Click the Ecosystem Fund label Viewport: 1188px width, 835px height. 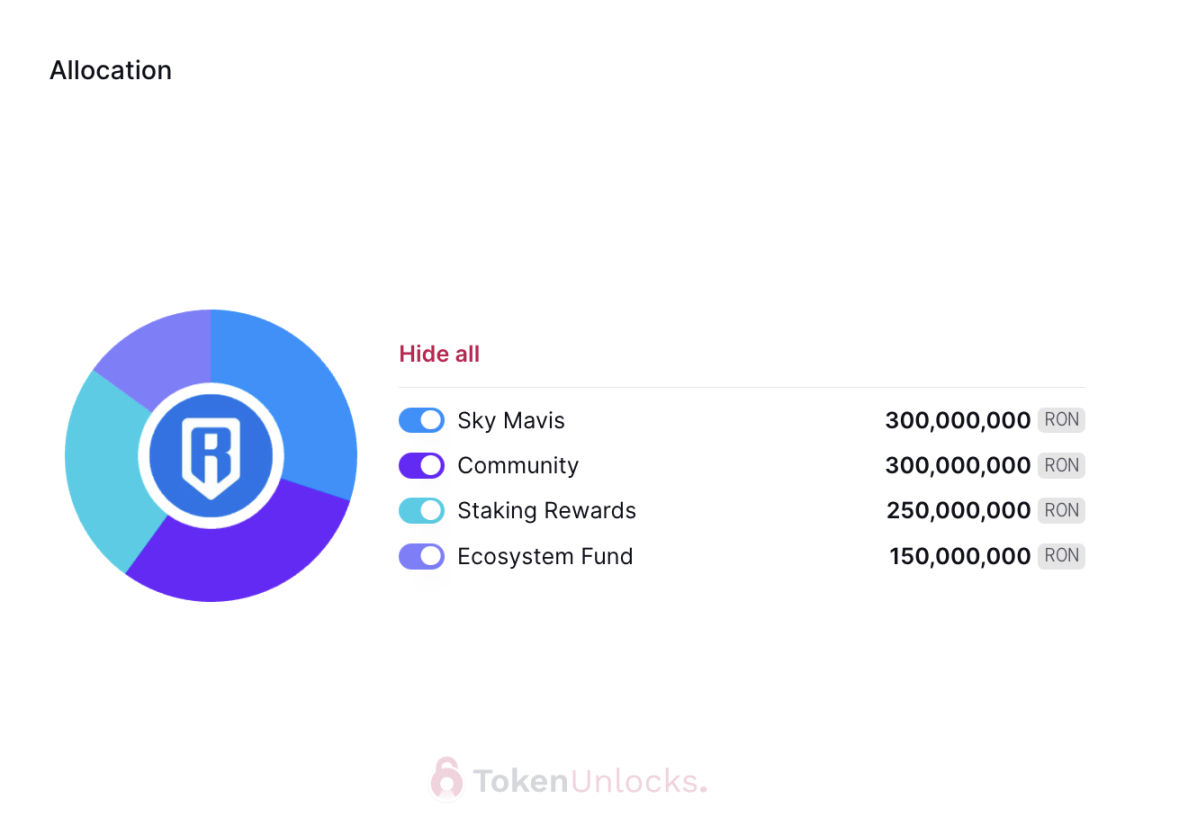click(546, 556)
